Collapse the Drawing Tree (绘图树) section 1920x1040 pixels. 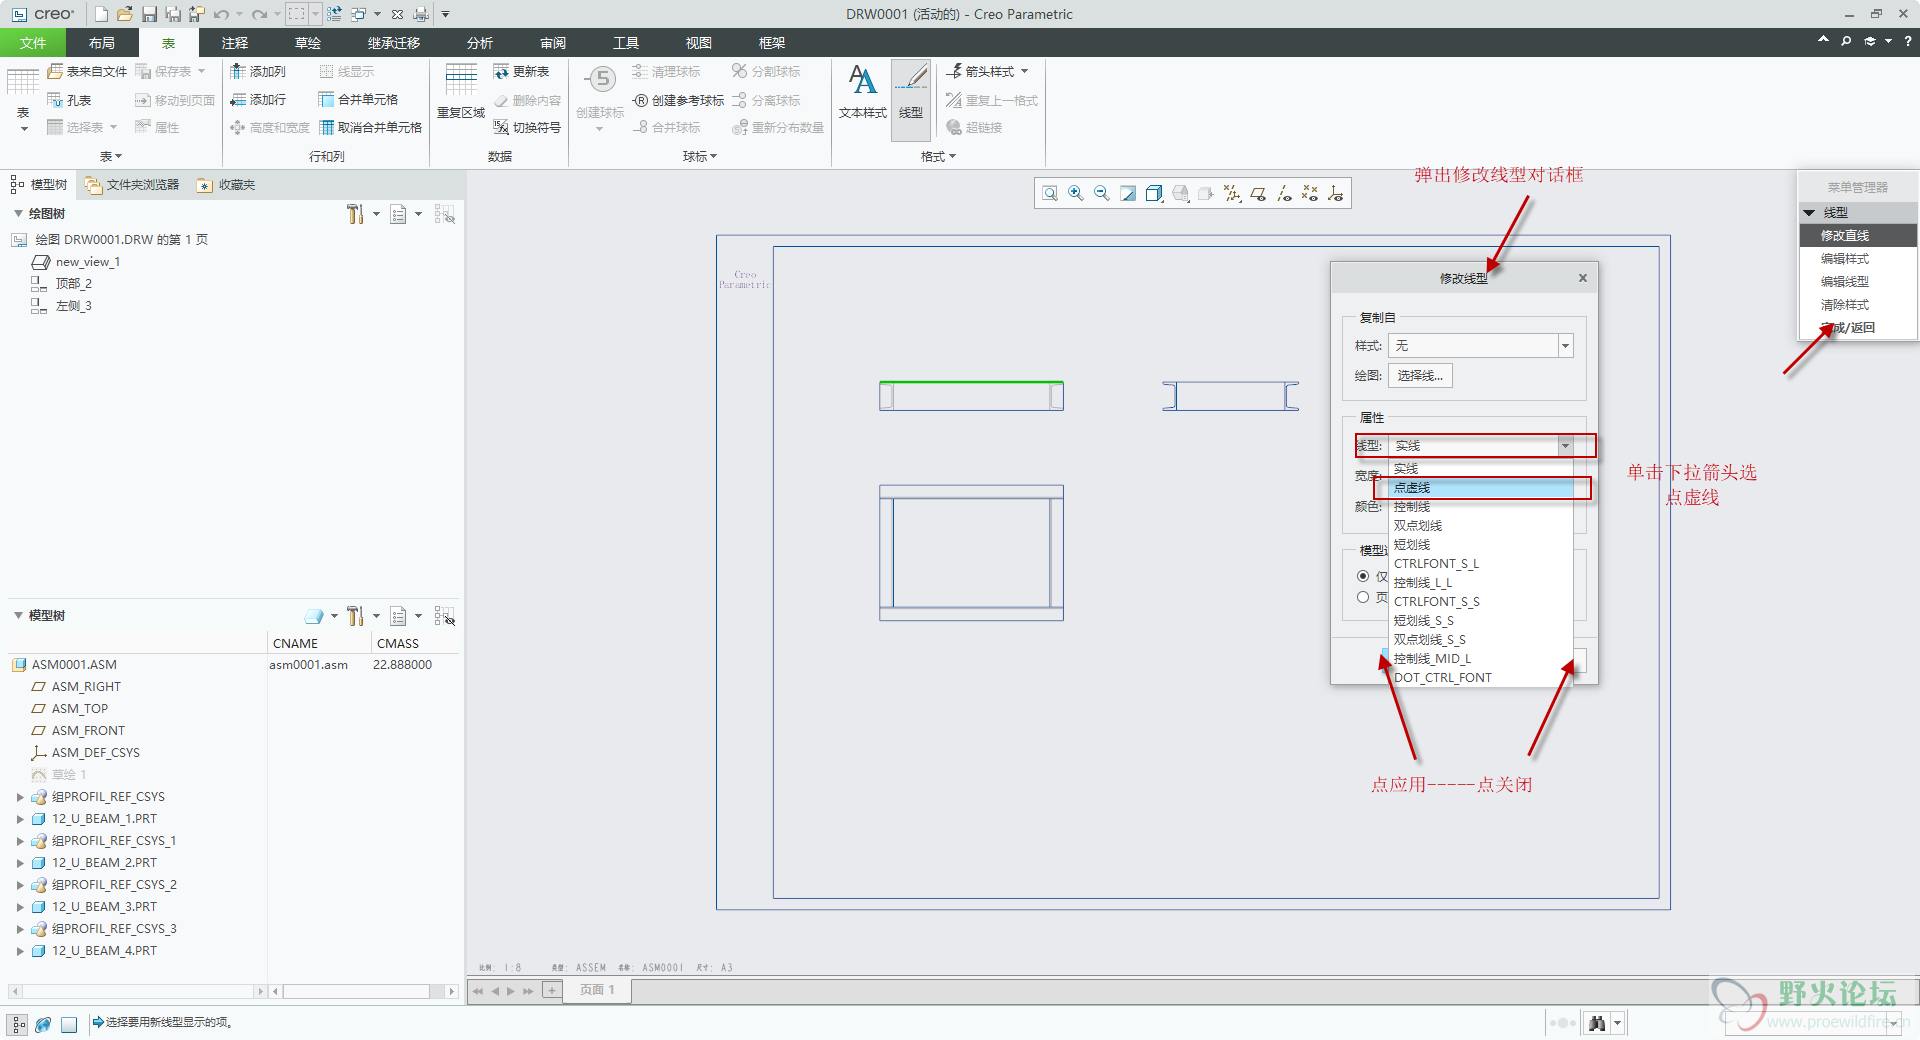click(x=18, y=213)
